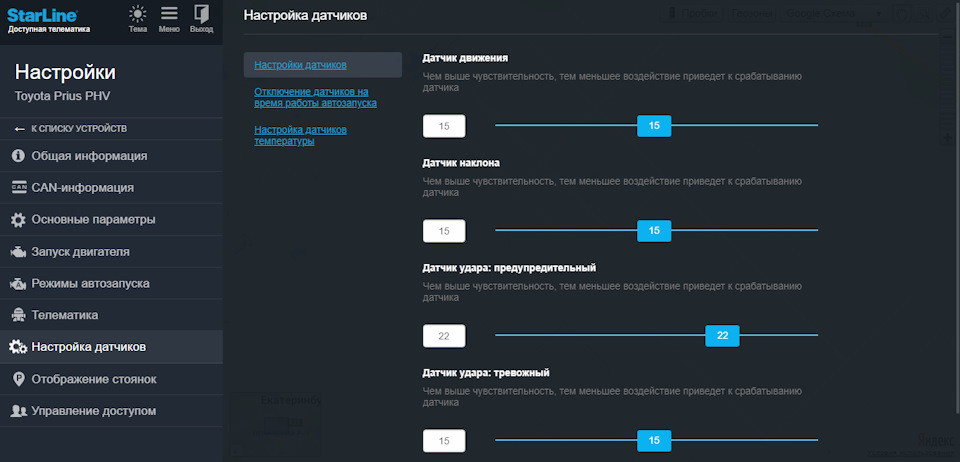Viewport: 960px width, 462px height.
Task: Click the Датчик движения heading
Action: click(465, 58)
